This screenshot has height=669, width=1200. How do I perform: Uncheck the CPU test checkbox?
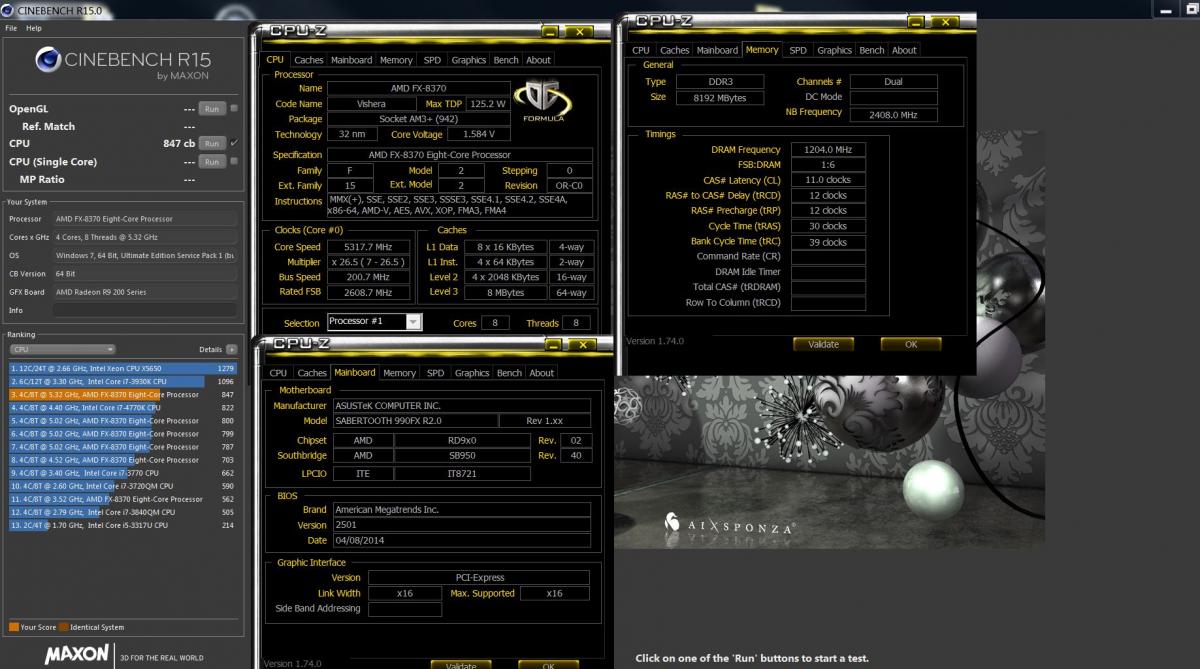click(234, 144)
